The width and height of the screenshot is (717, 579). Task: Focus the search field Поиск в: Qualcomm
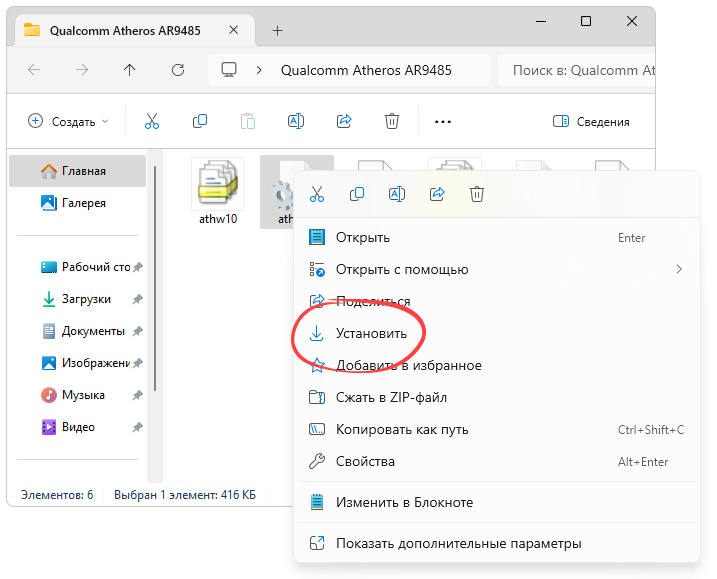[576, 70]
